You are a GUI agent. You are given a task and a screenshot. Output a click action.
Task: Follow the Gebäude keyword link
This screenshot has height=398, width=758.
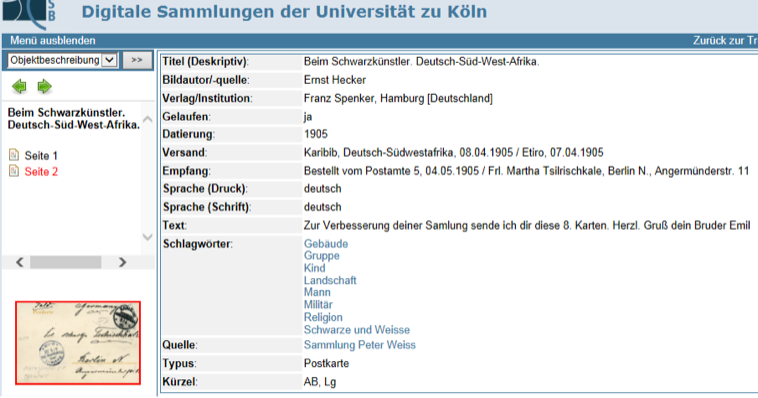pos(326,244)
